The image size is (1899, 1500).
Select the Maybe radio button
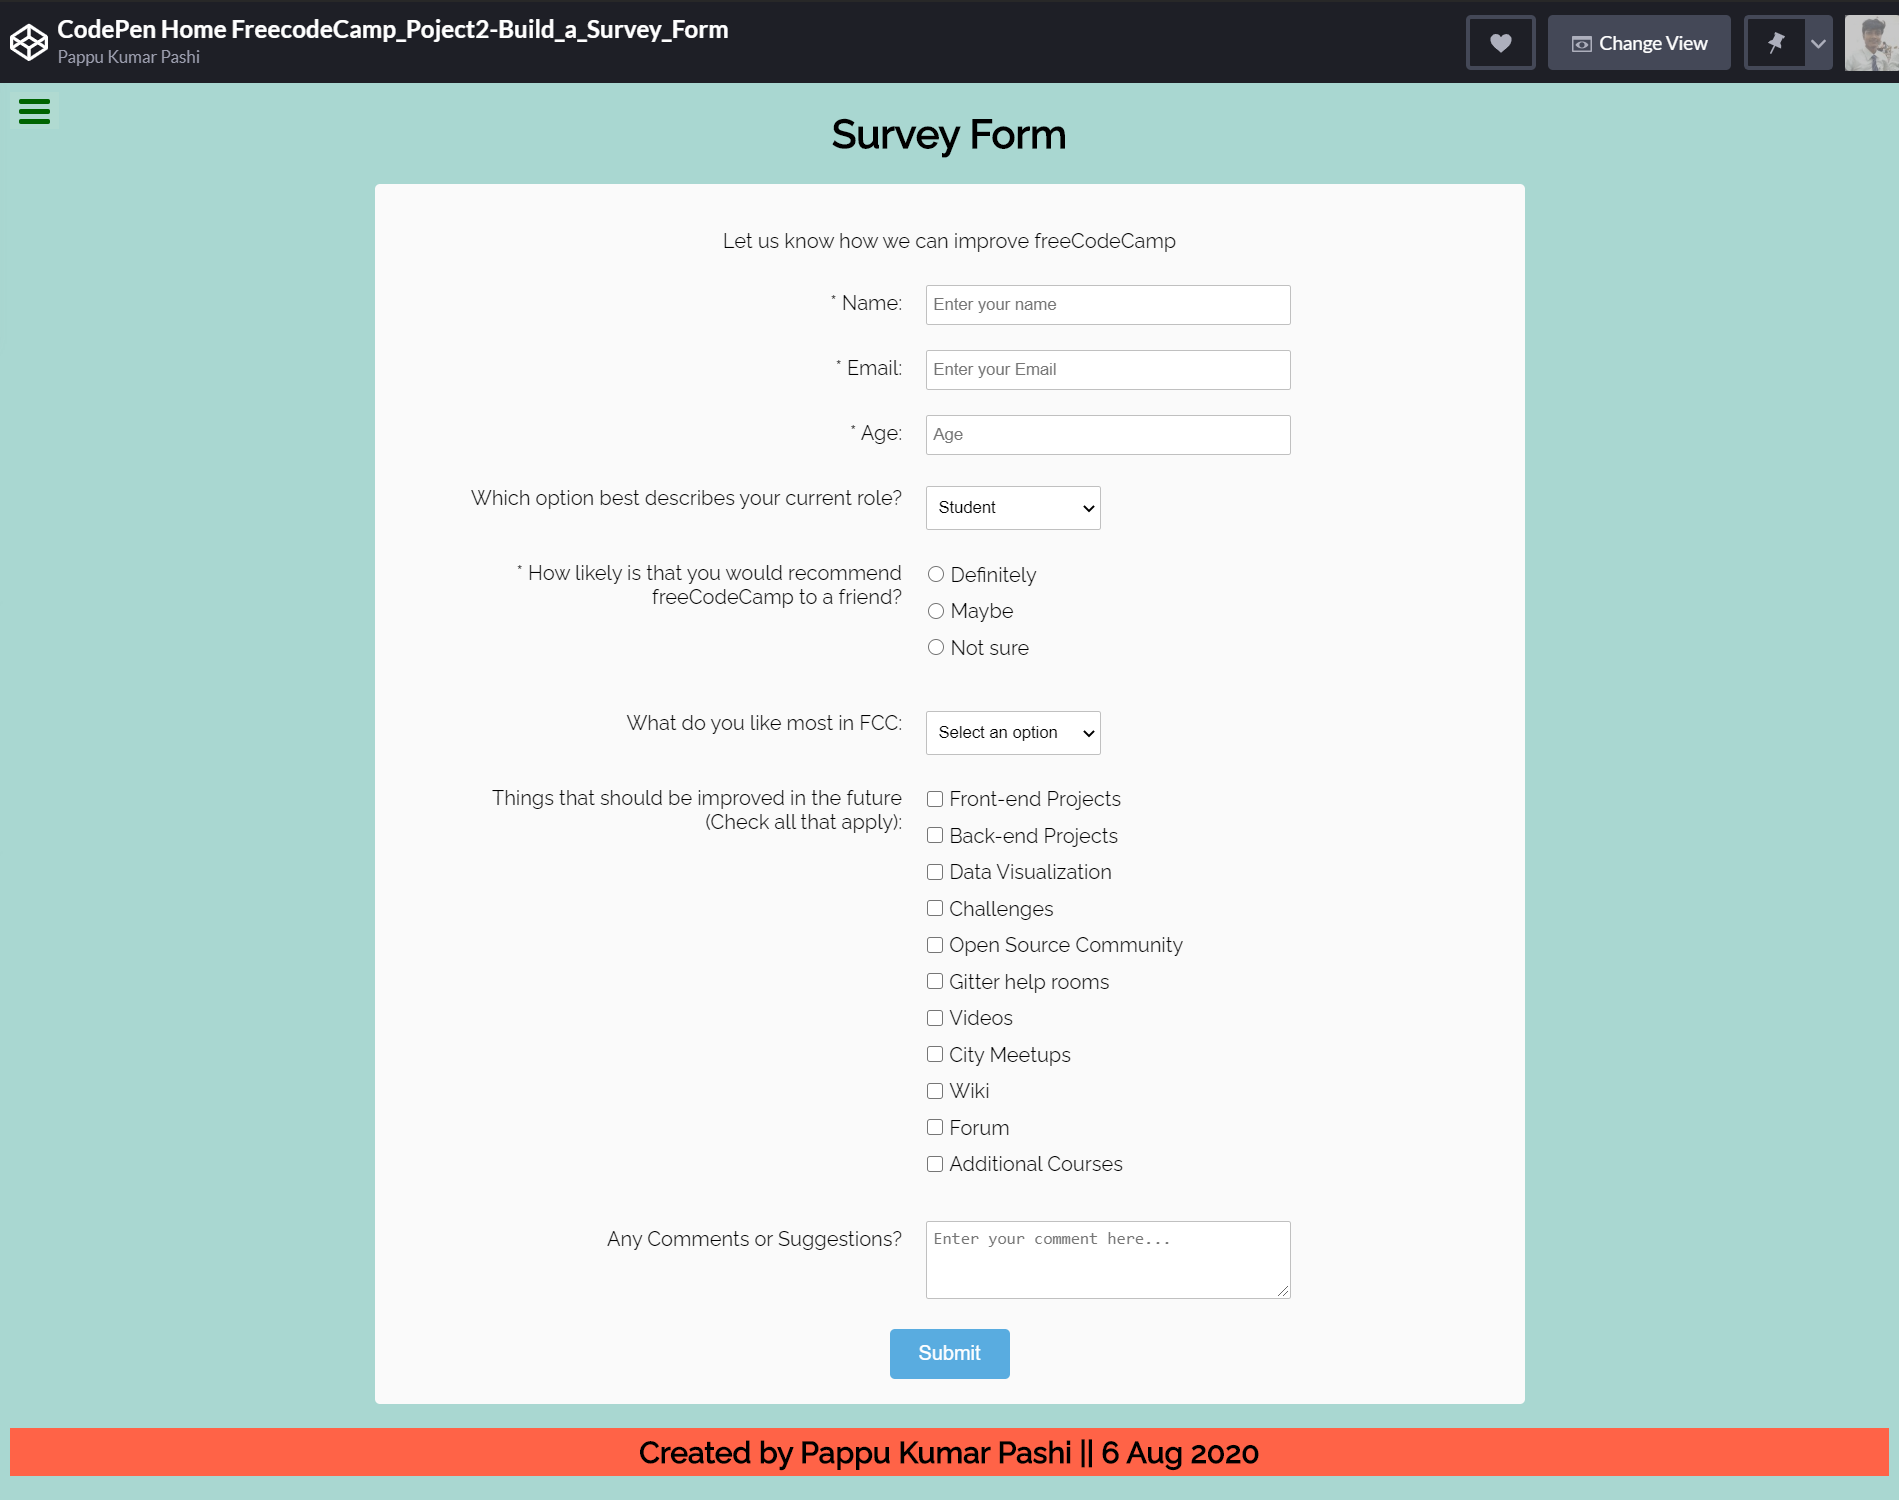point(936,611)
